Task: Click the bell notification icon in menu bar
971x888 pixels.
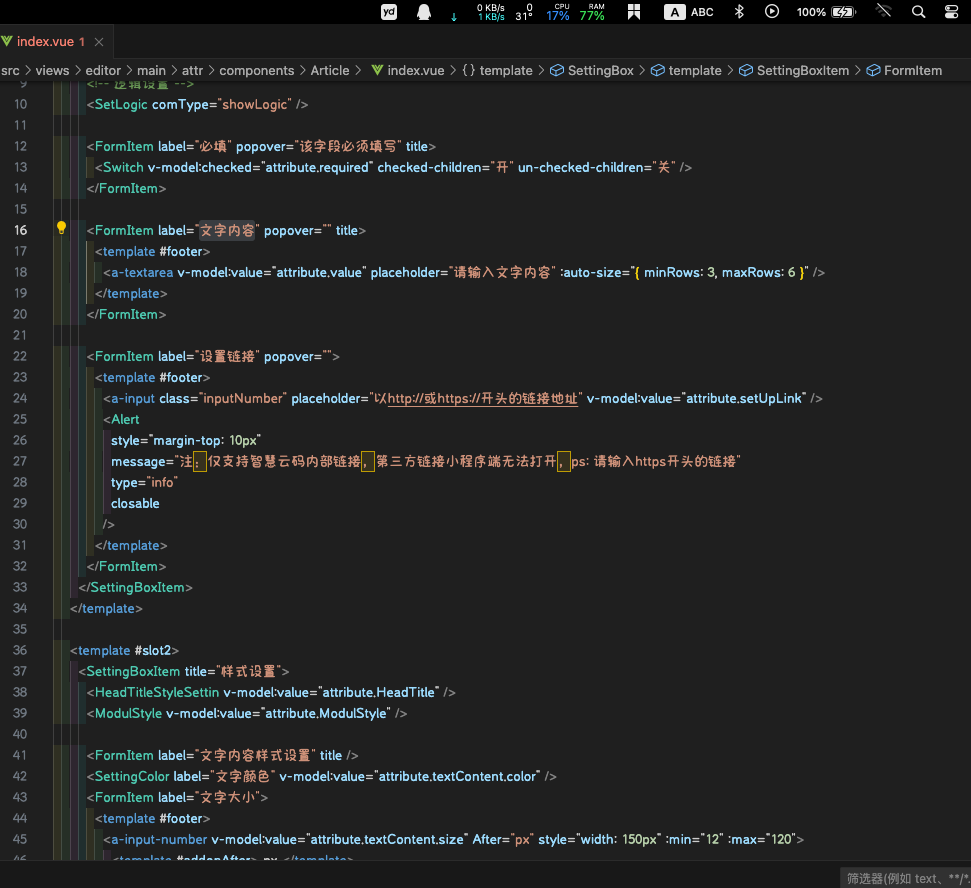Action: (424, 12)
